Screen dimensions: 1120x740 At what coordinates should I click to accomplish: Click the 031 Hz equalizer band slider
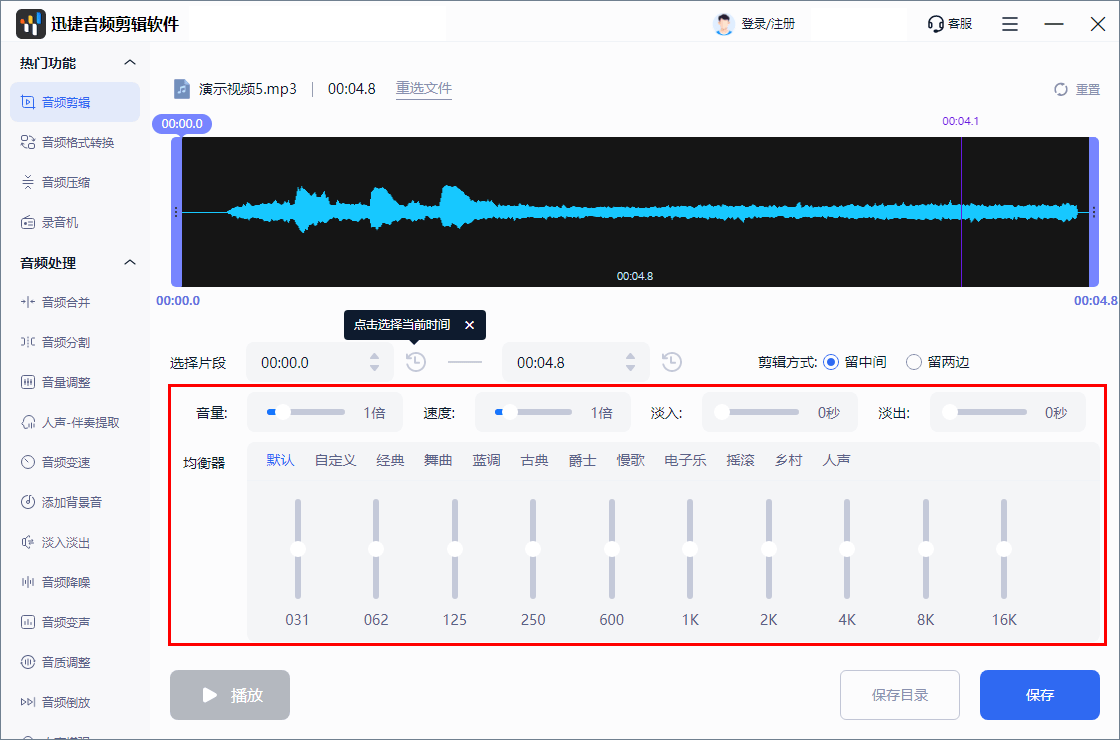point(298,549)
